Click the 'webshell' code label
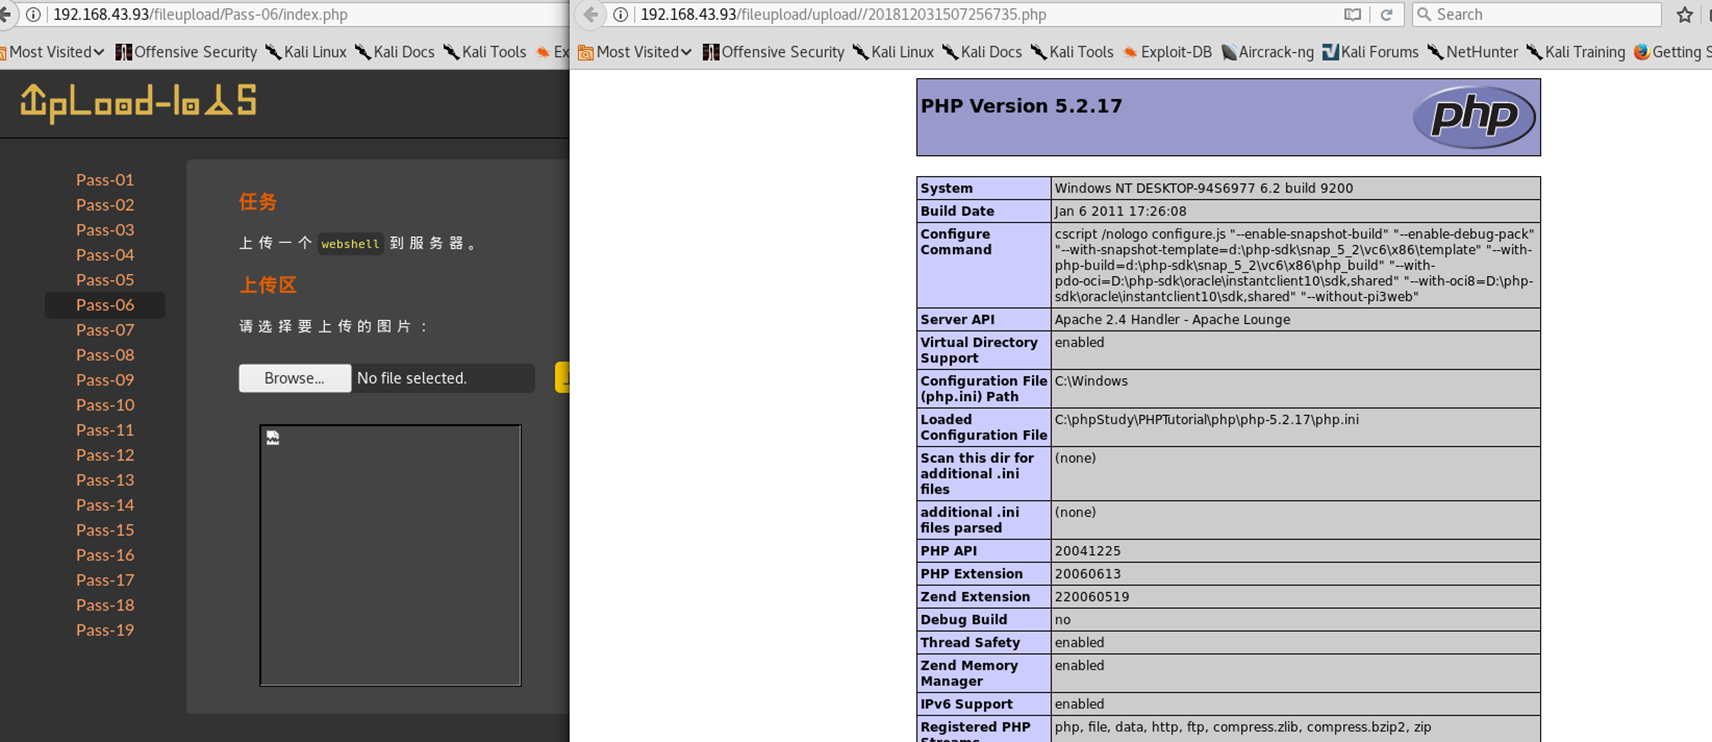This screenshot has width=1712, height=742. (x=350, y=243)
